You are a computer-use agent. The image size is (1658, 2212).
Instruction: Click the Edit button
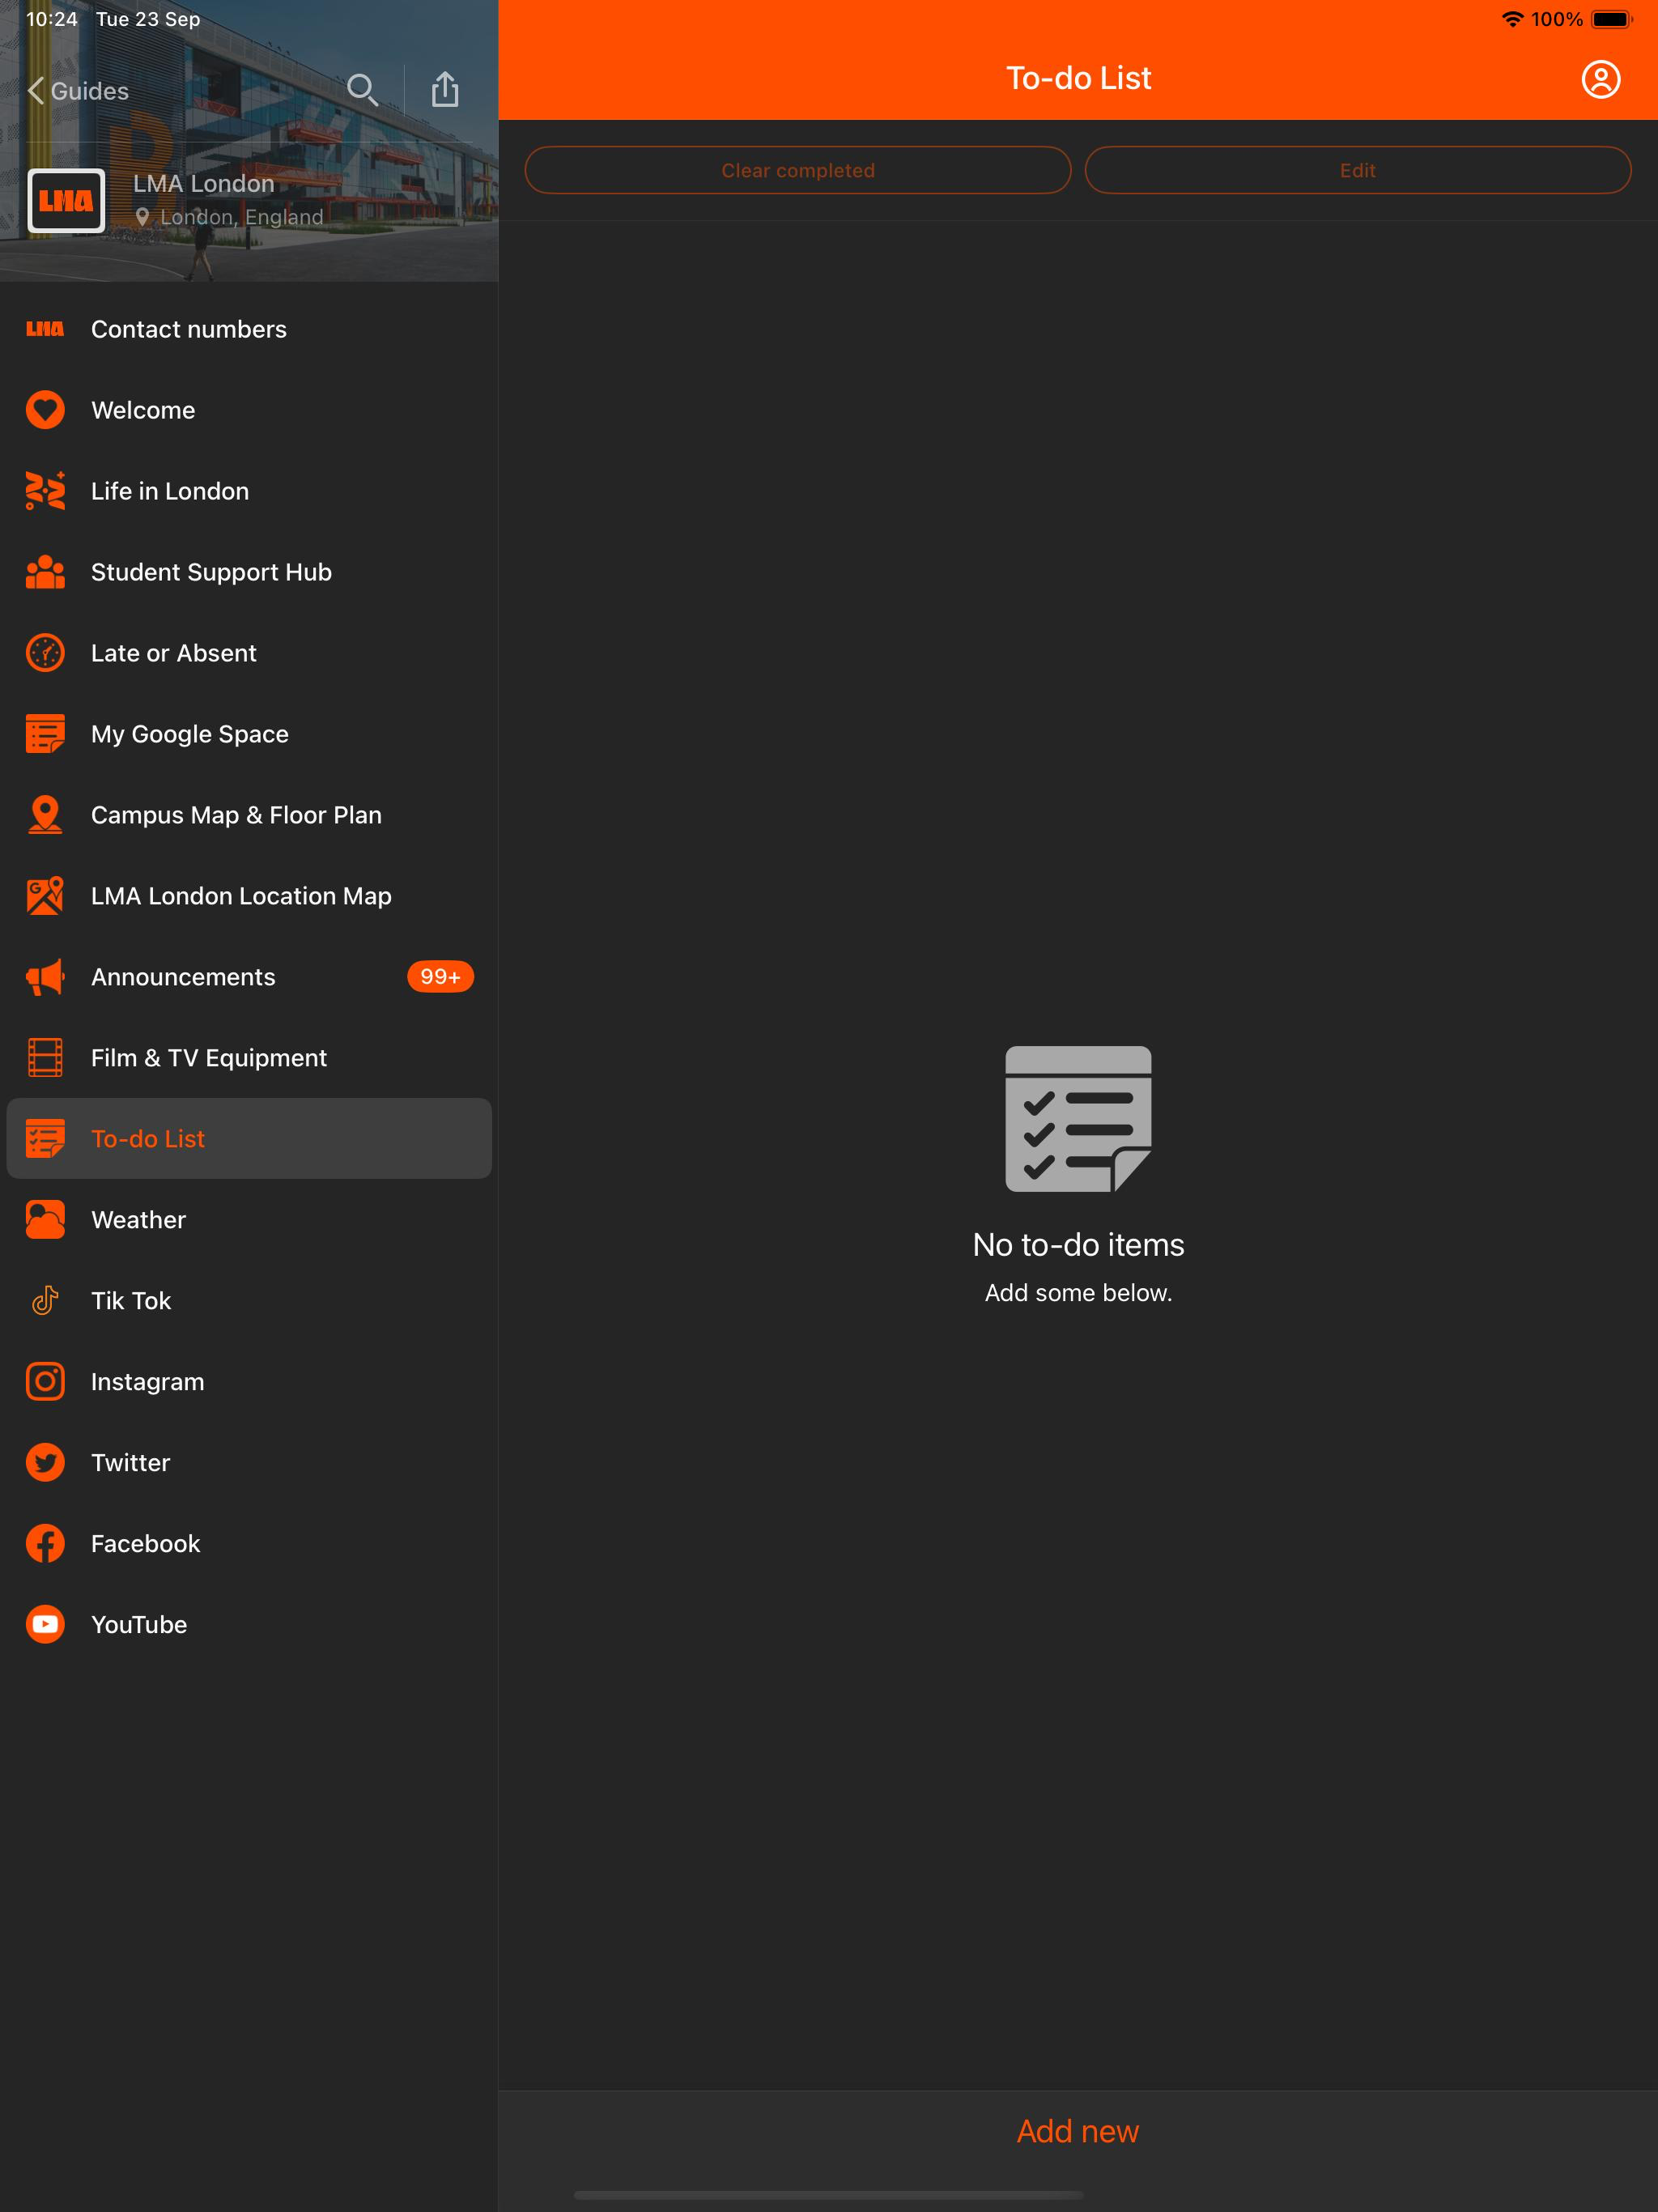1358,170
